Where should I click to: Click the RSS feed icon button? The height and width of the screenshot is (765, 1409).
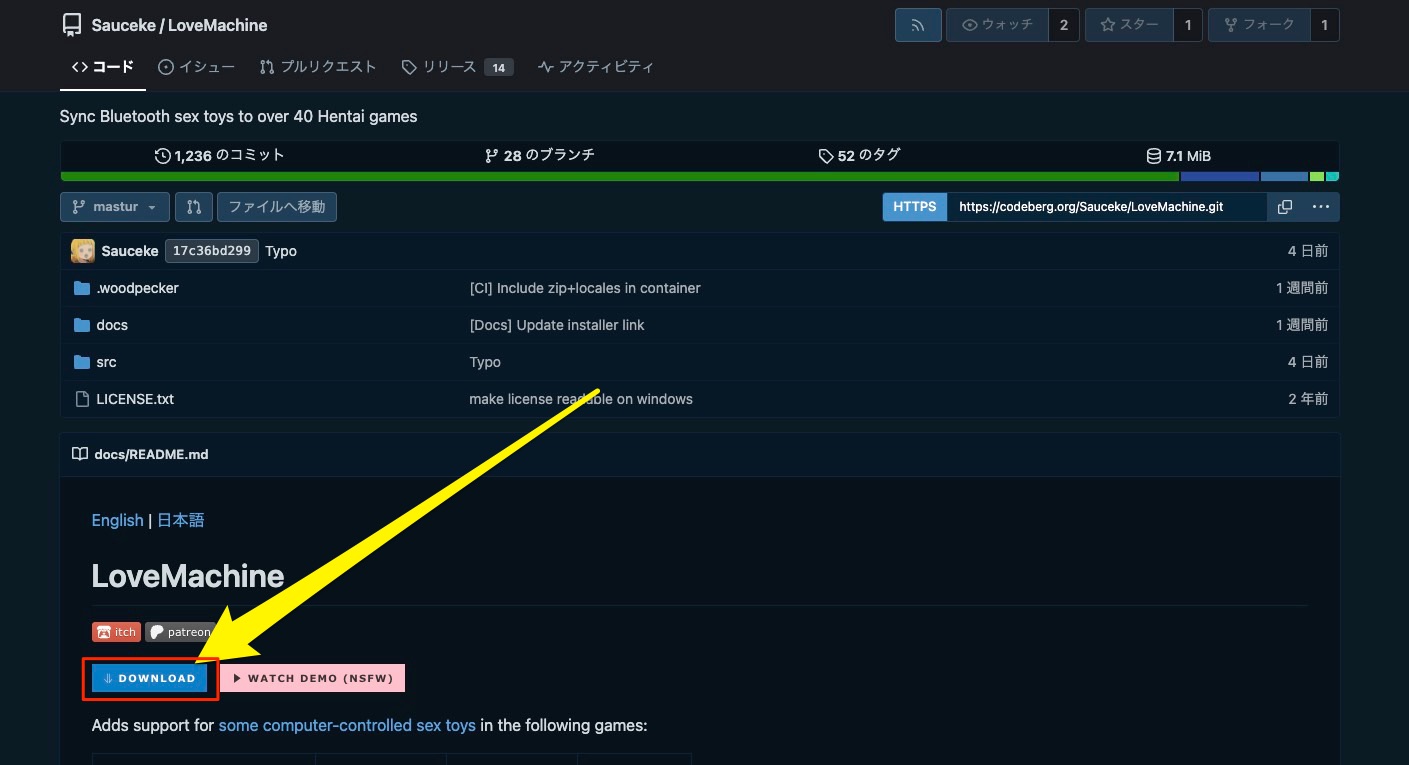point(917,25)
